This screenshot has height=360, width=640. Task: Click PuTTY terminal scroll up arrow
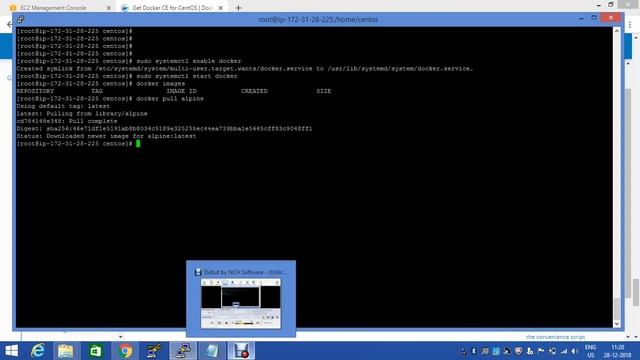(x=617, y=31)
